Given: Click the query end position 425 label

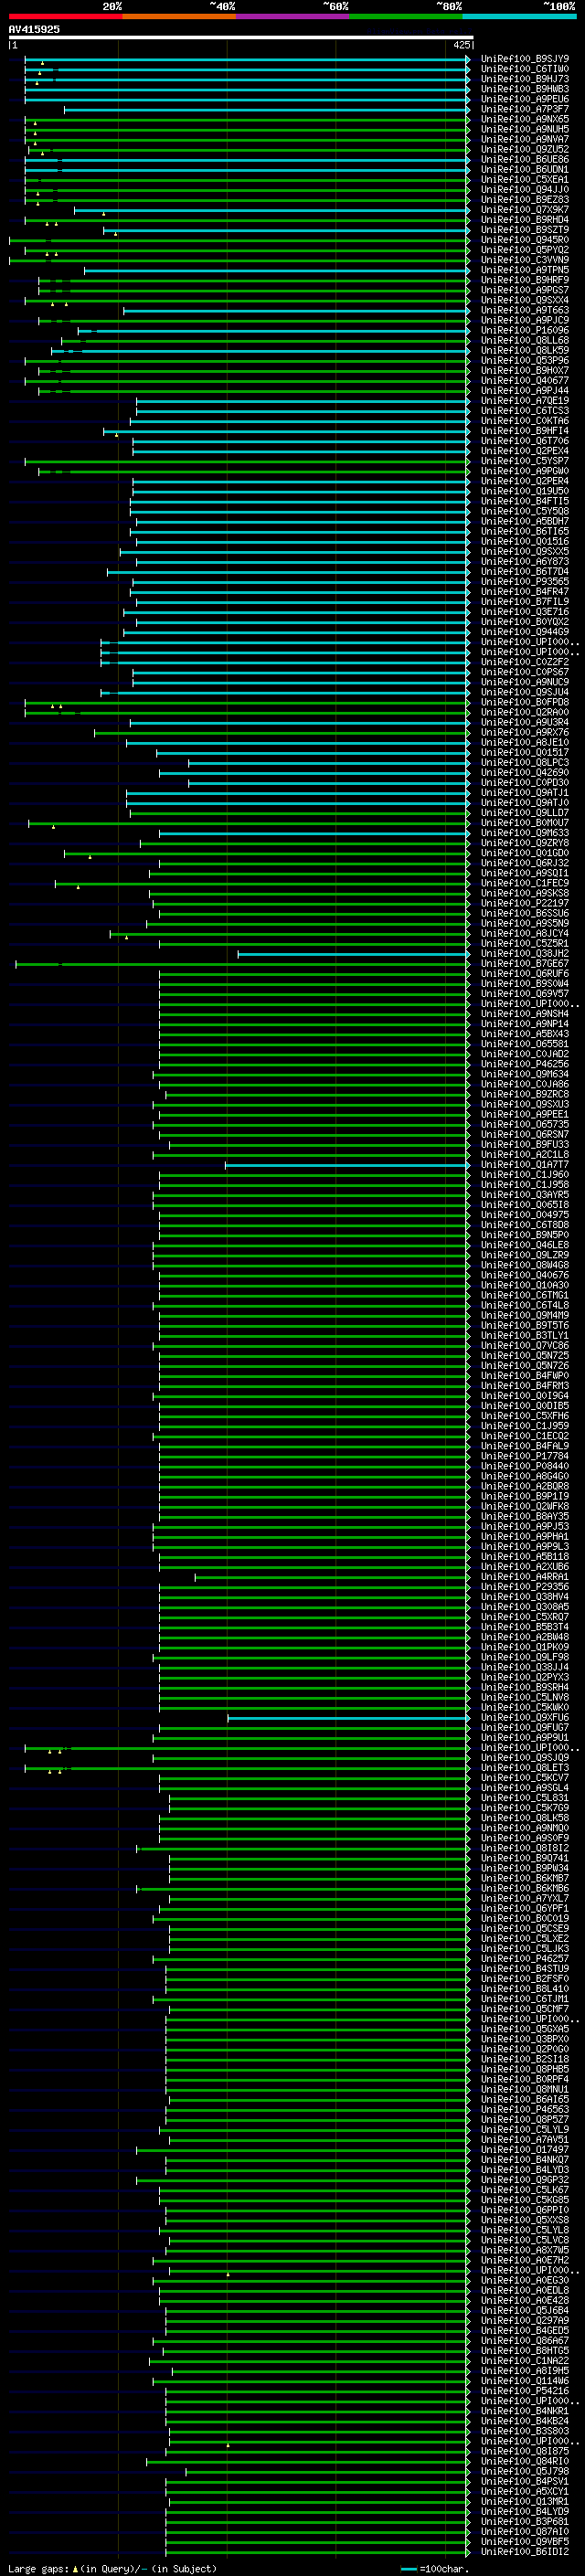Looking at the screenshot, I should [461, 45].
